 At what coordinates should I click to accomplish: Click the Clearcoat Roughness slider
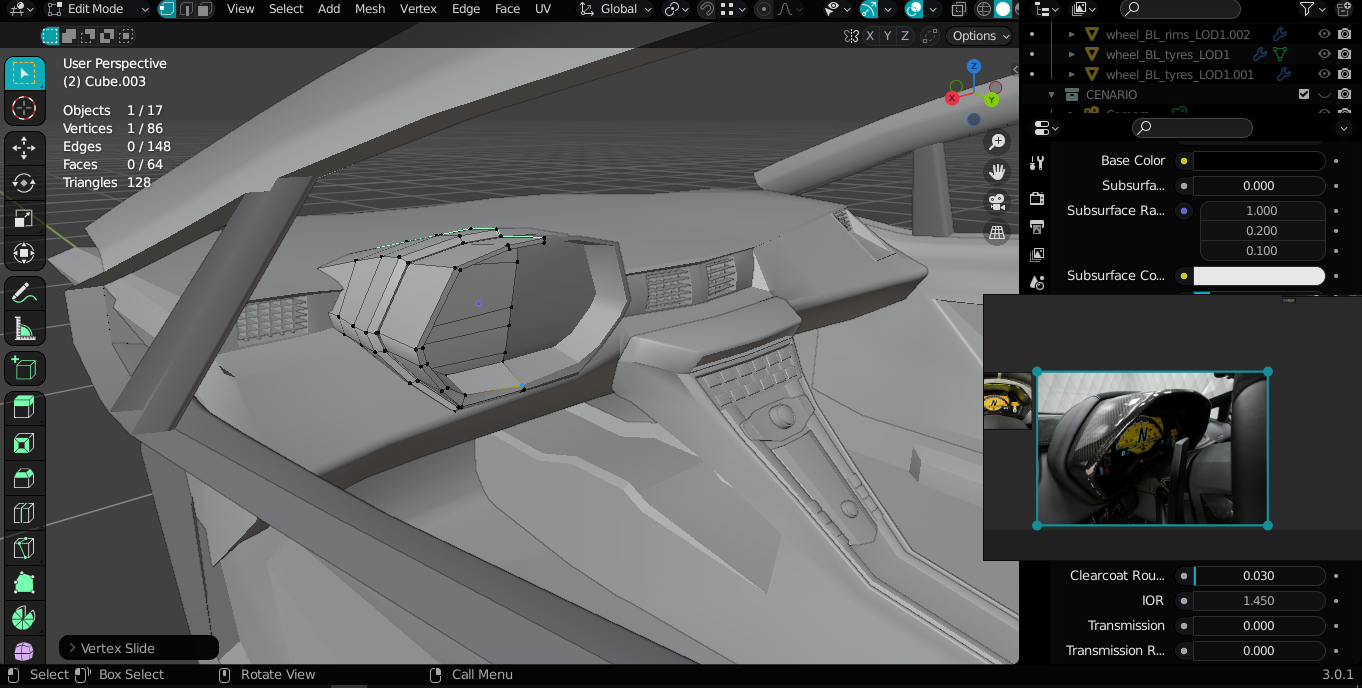1259,576
